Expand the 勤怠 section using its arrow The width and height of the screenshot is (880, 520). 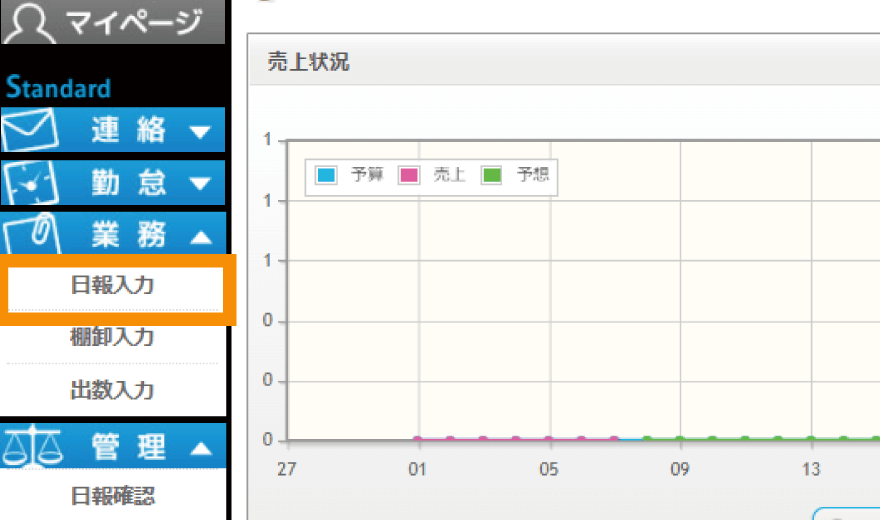pos(200,183)
